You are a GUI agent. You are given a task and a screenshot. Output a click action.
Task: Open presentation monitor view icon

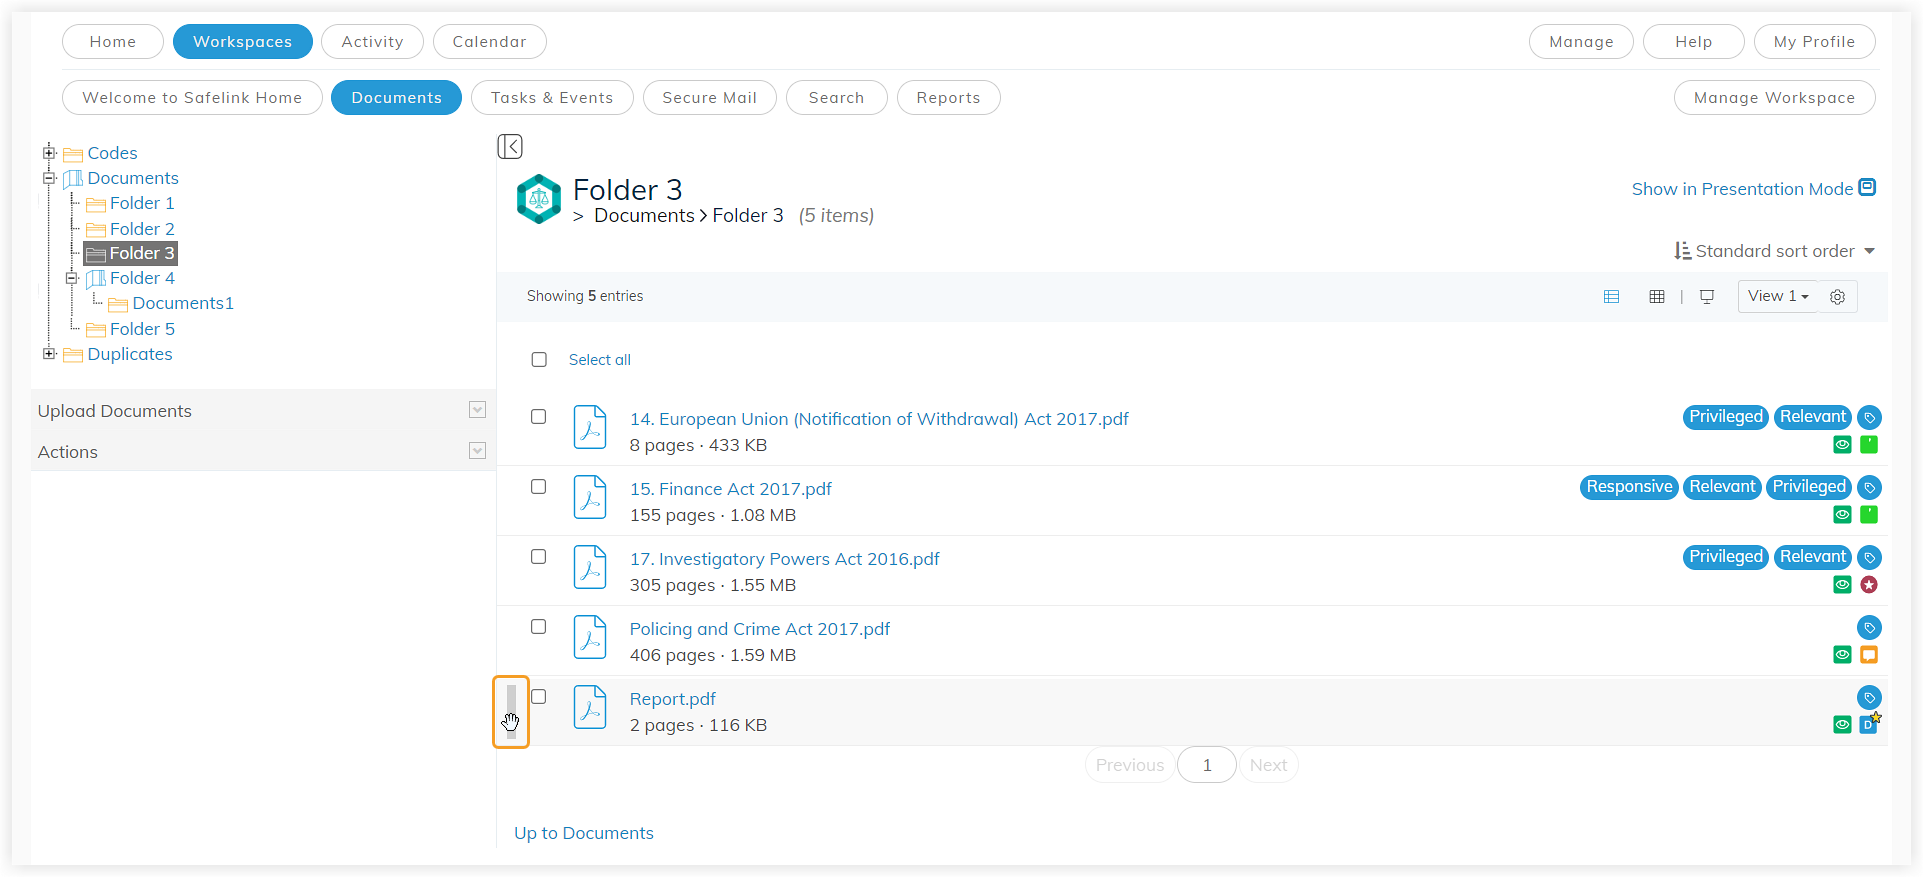coord(1707,297)
